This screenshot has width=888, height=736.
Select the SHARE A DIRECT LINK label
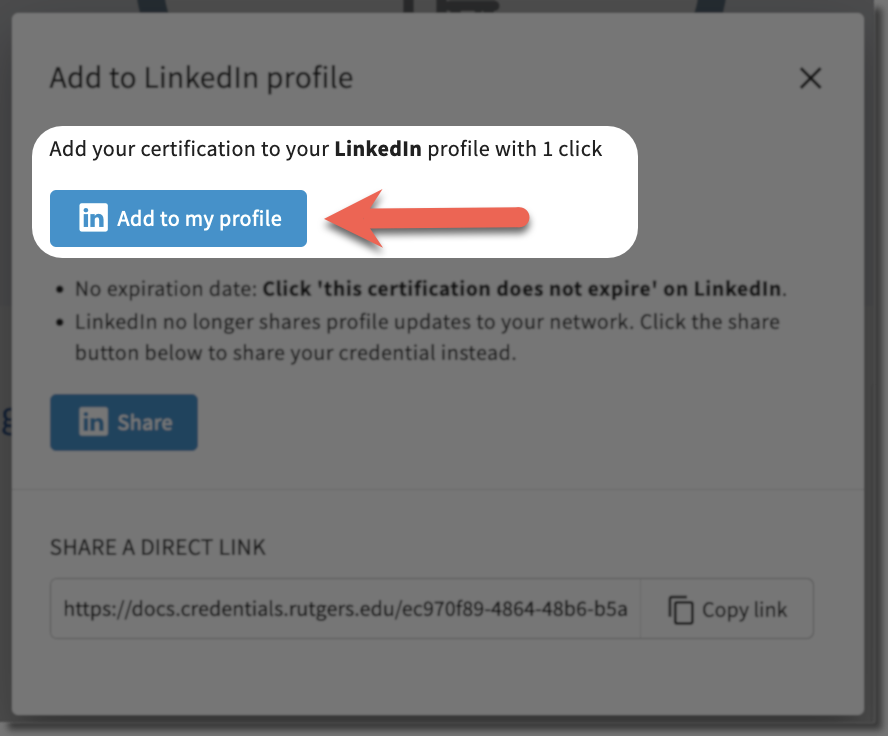pos(157,547)
